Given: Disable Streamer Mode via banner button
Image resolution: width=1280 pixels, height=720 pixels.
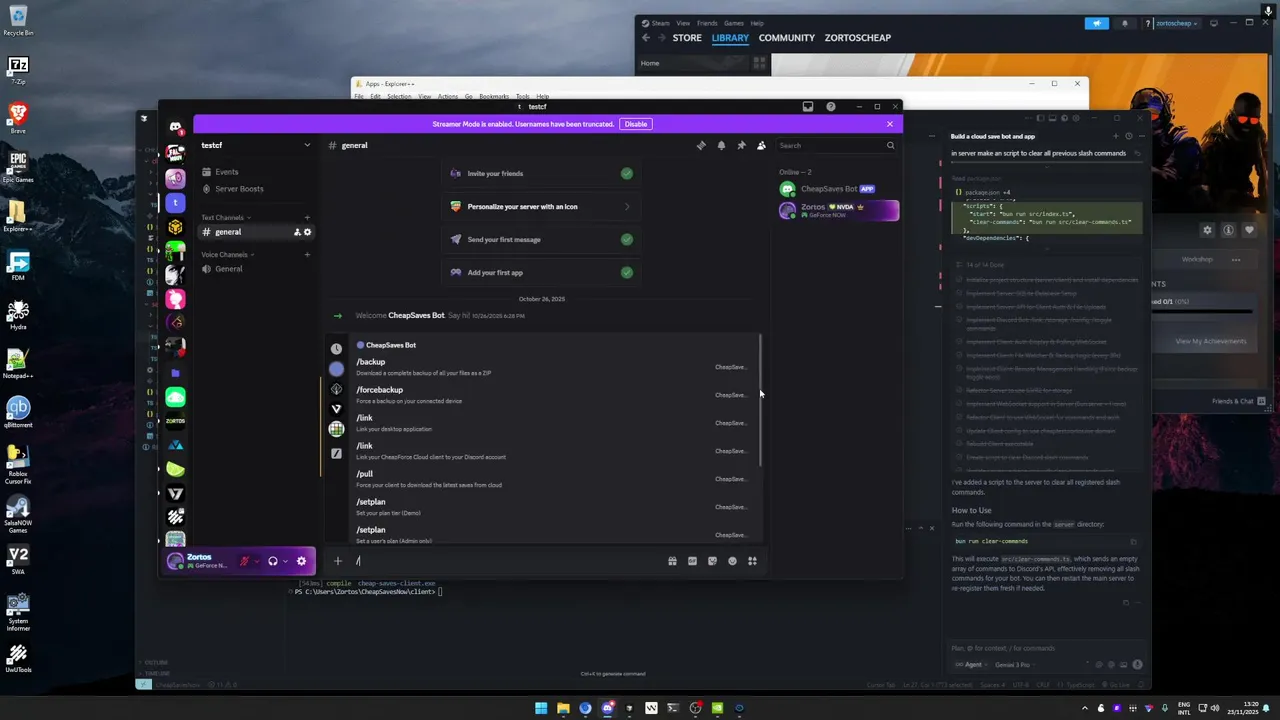Looking at the screenshot, I should click(636, 124).
